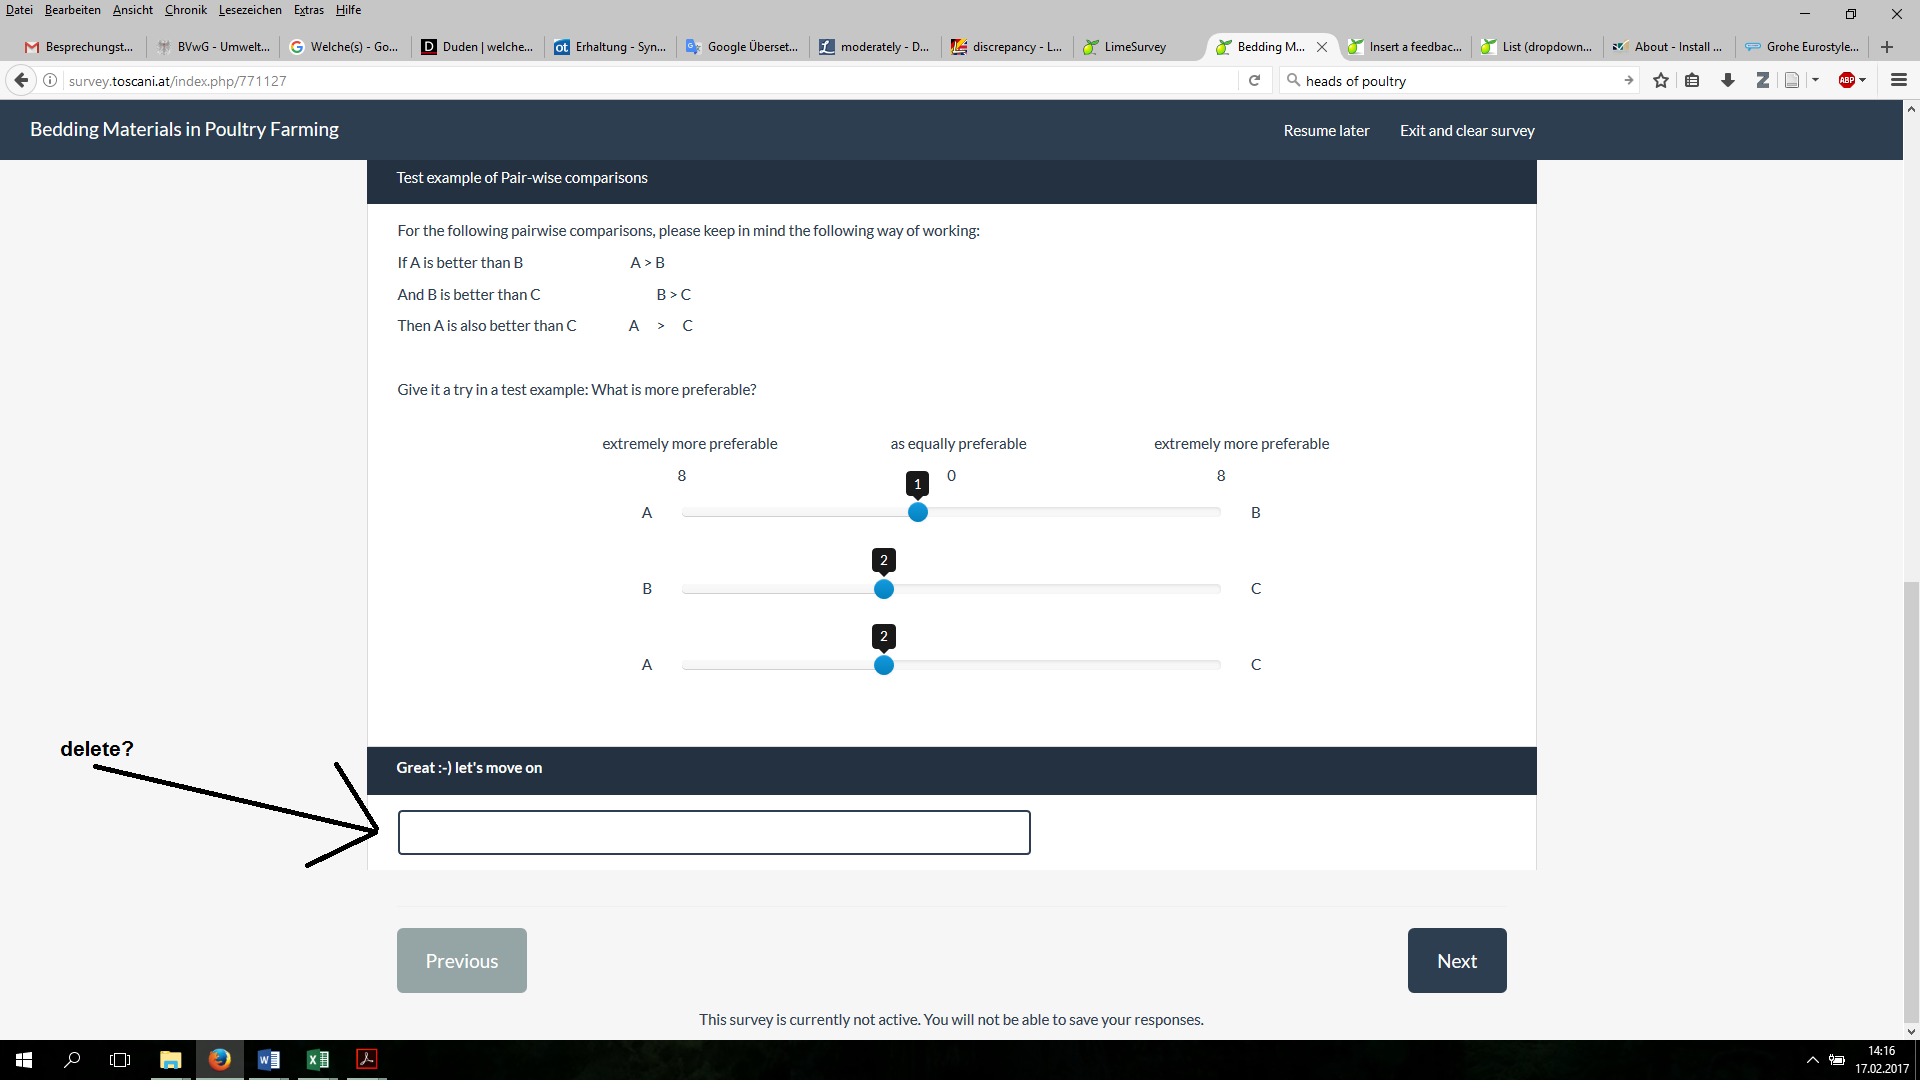Open the Lesezeichen menu
Screen dimensions: 1920x1080
(x=250, y=10)
